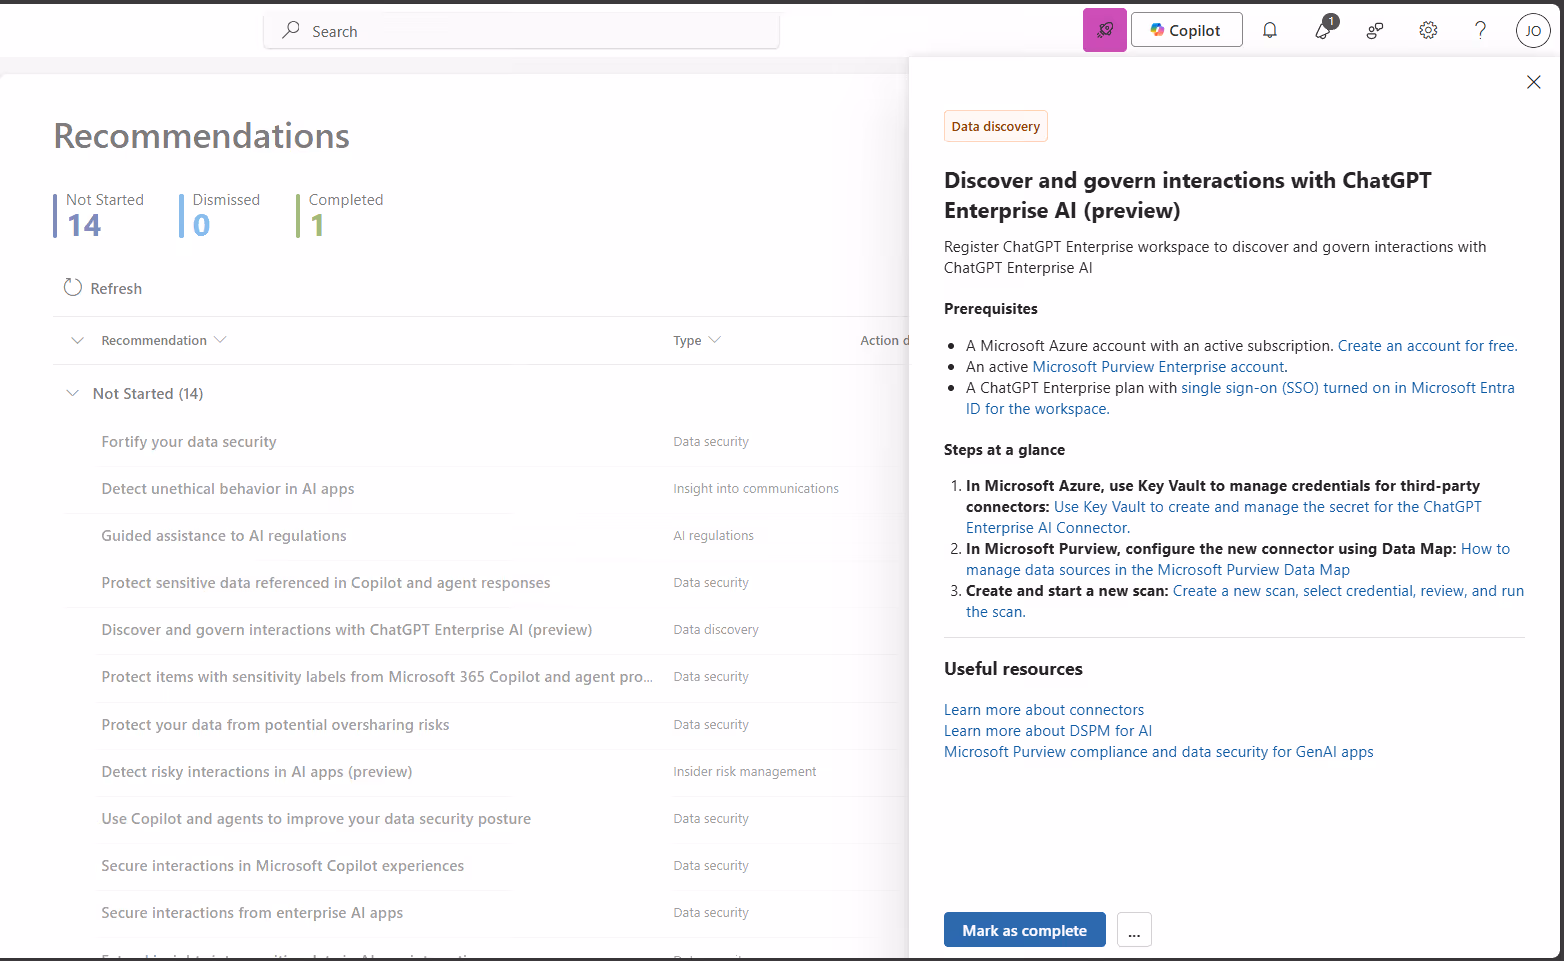Open the settings gear
The height and width of the screenshot is (961, 1564).
click(x=1428, y=31)
